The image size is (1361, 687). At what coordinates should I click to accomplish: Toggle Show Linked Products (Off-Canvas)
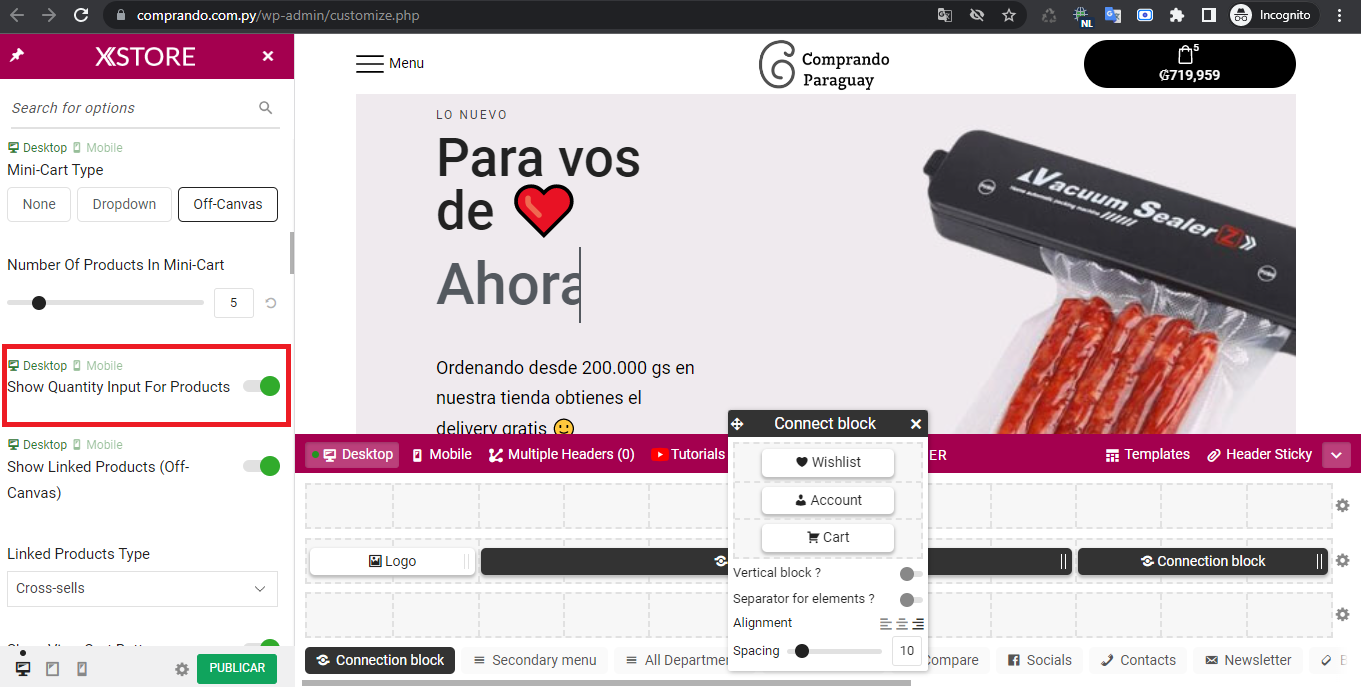point(262,466)
